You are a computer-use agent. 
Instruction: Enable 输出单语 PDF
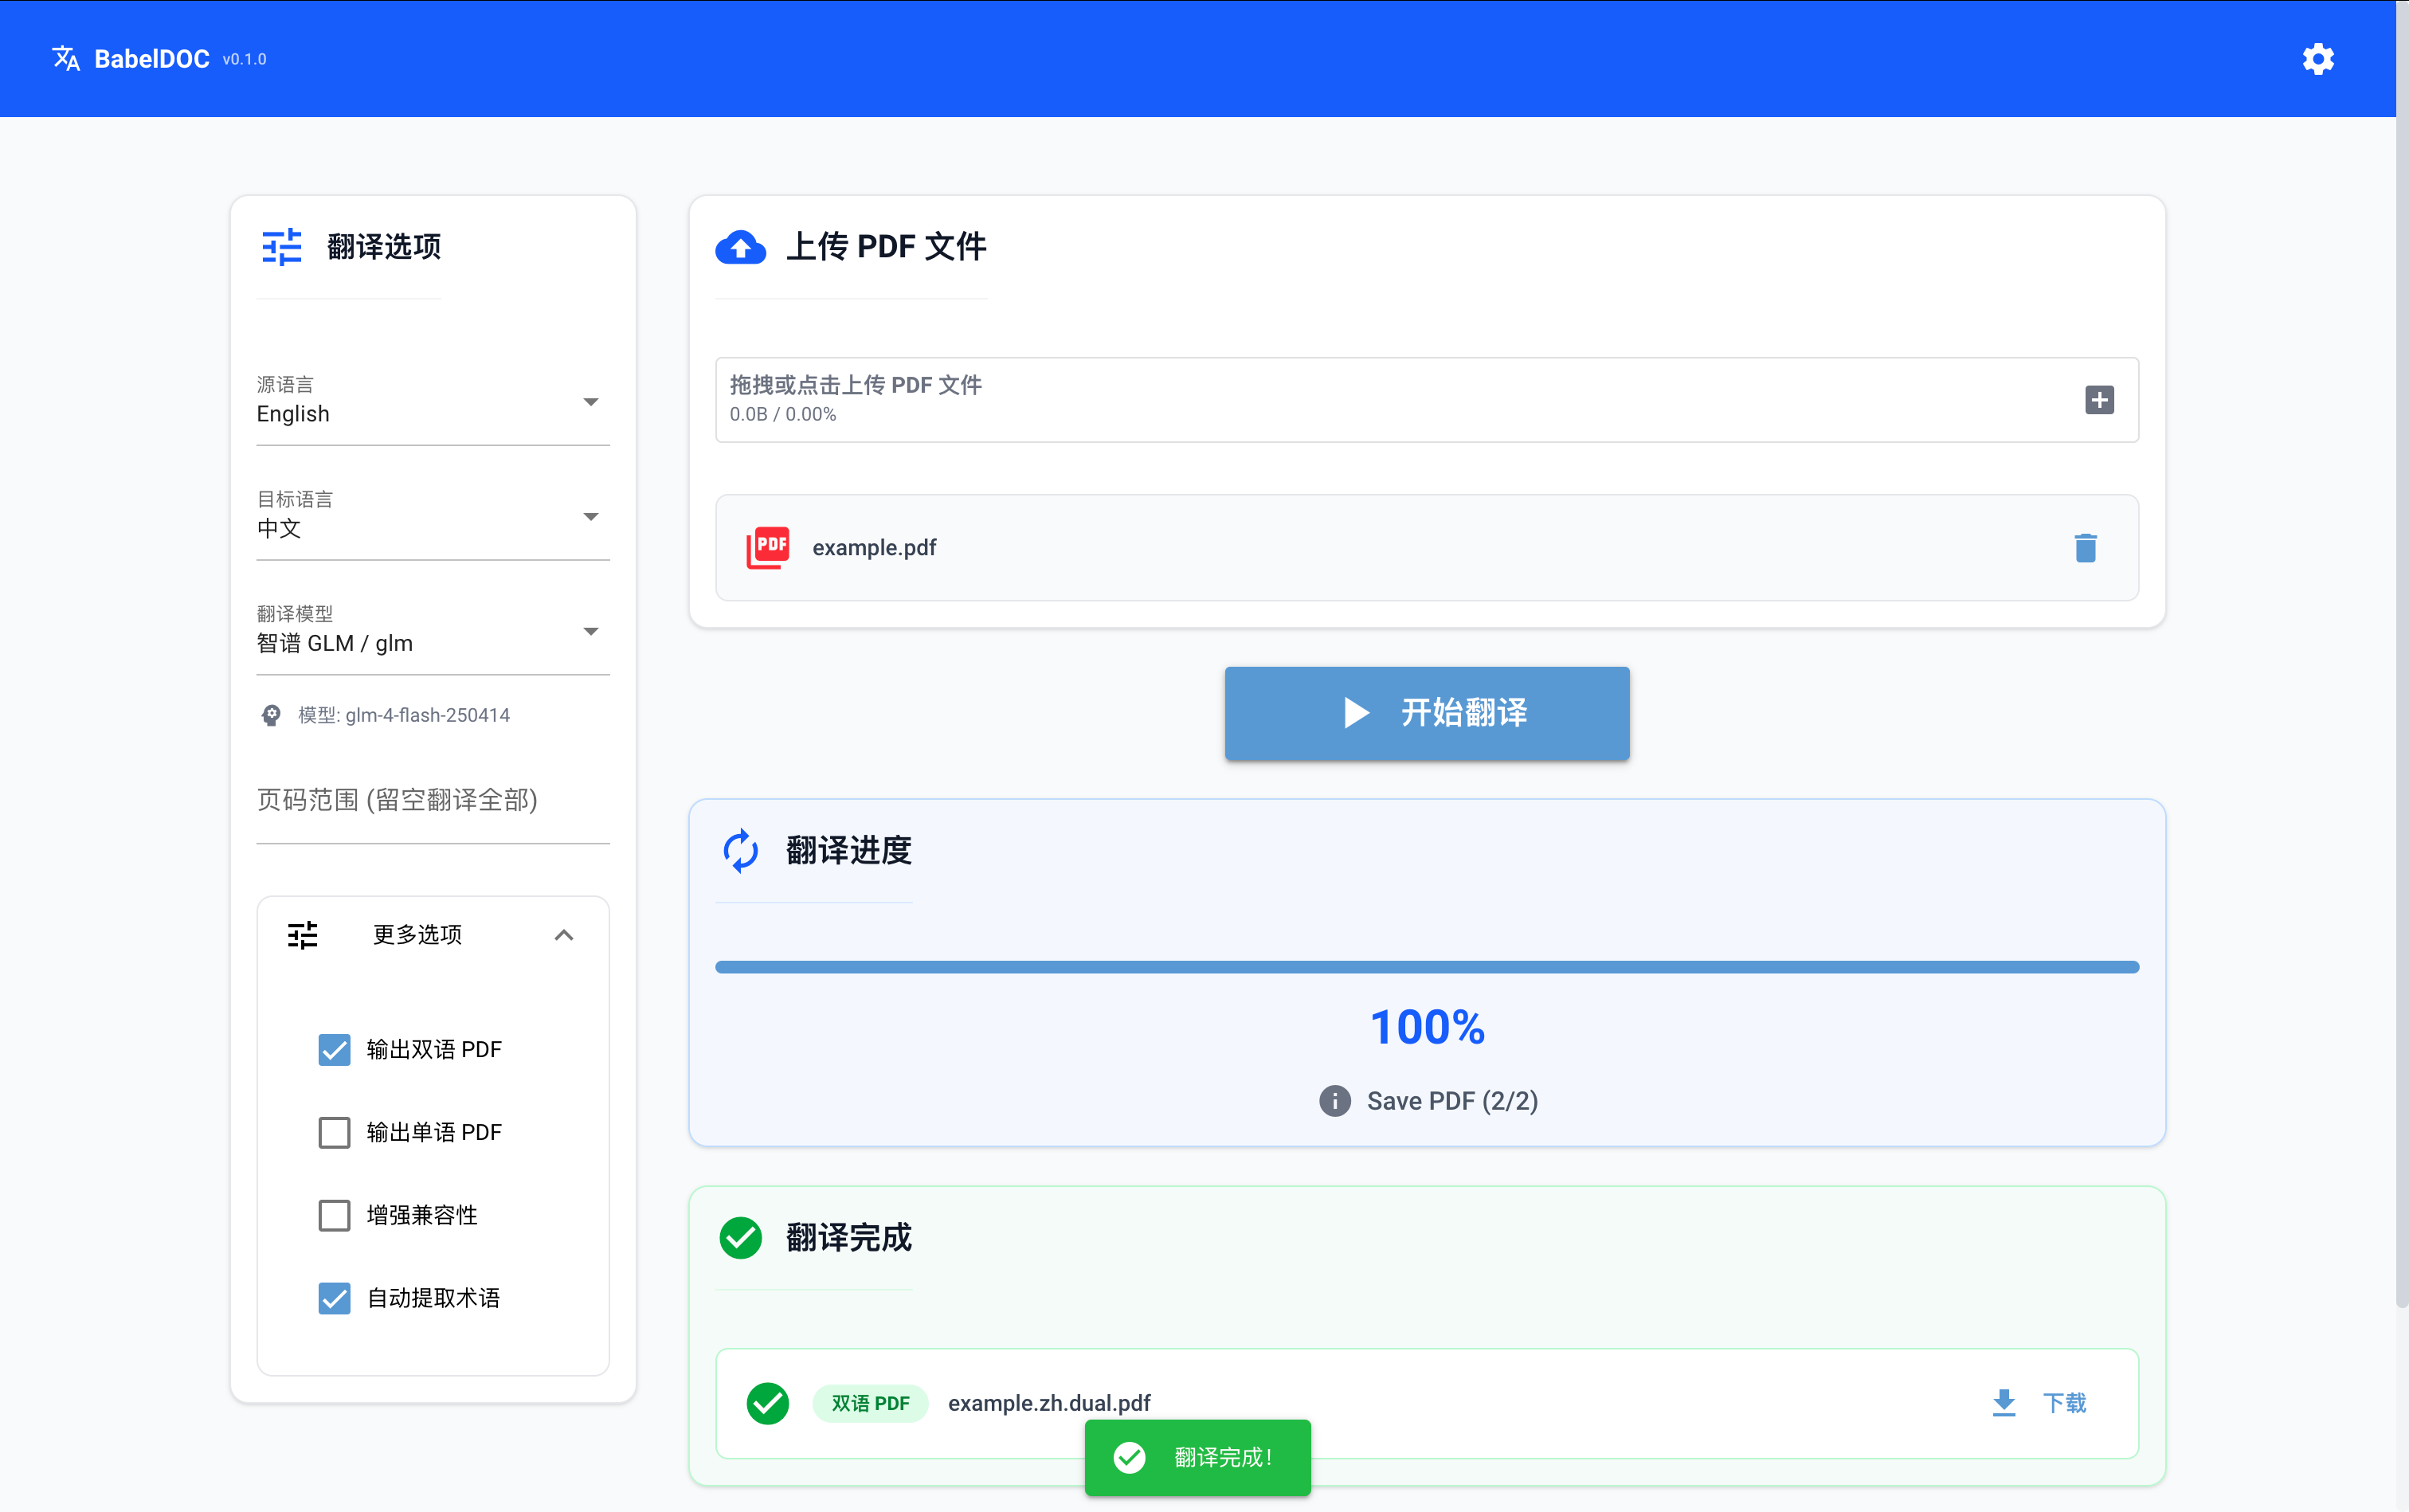(x=334, y=1132)
